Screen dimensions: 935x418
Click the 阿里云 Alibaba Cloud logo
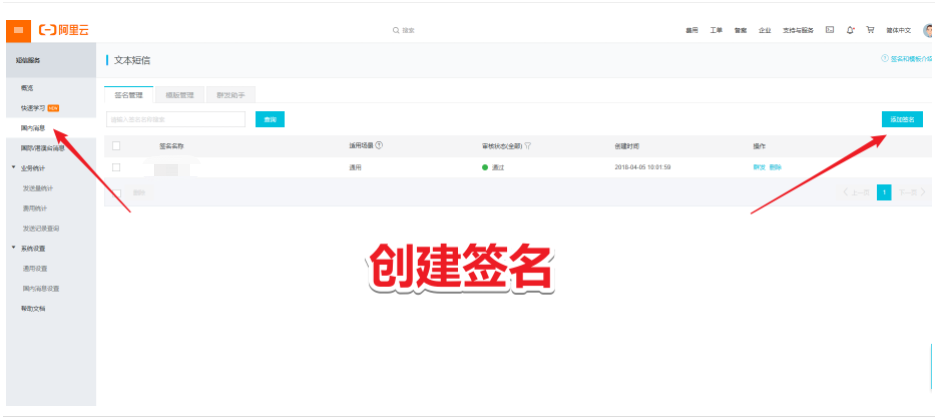(x=64, y=30)
